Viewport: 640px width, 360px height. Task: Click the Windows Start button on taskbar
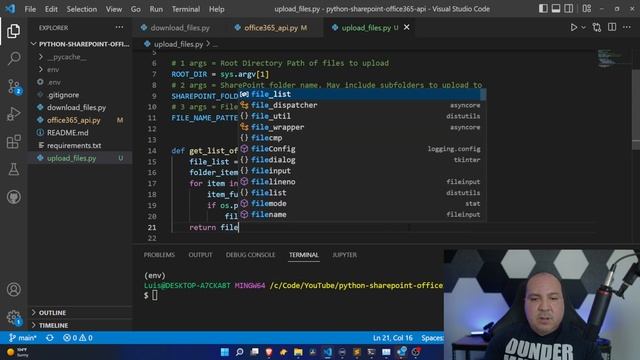[224, 352]
